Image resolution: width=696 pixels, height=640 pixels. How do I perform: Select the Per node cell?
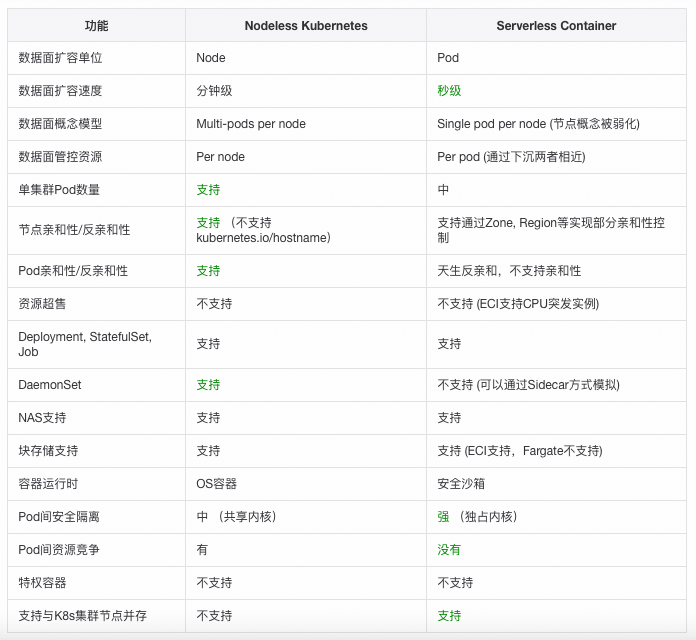[220, 157]
